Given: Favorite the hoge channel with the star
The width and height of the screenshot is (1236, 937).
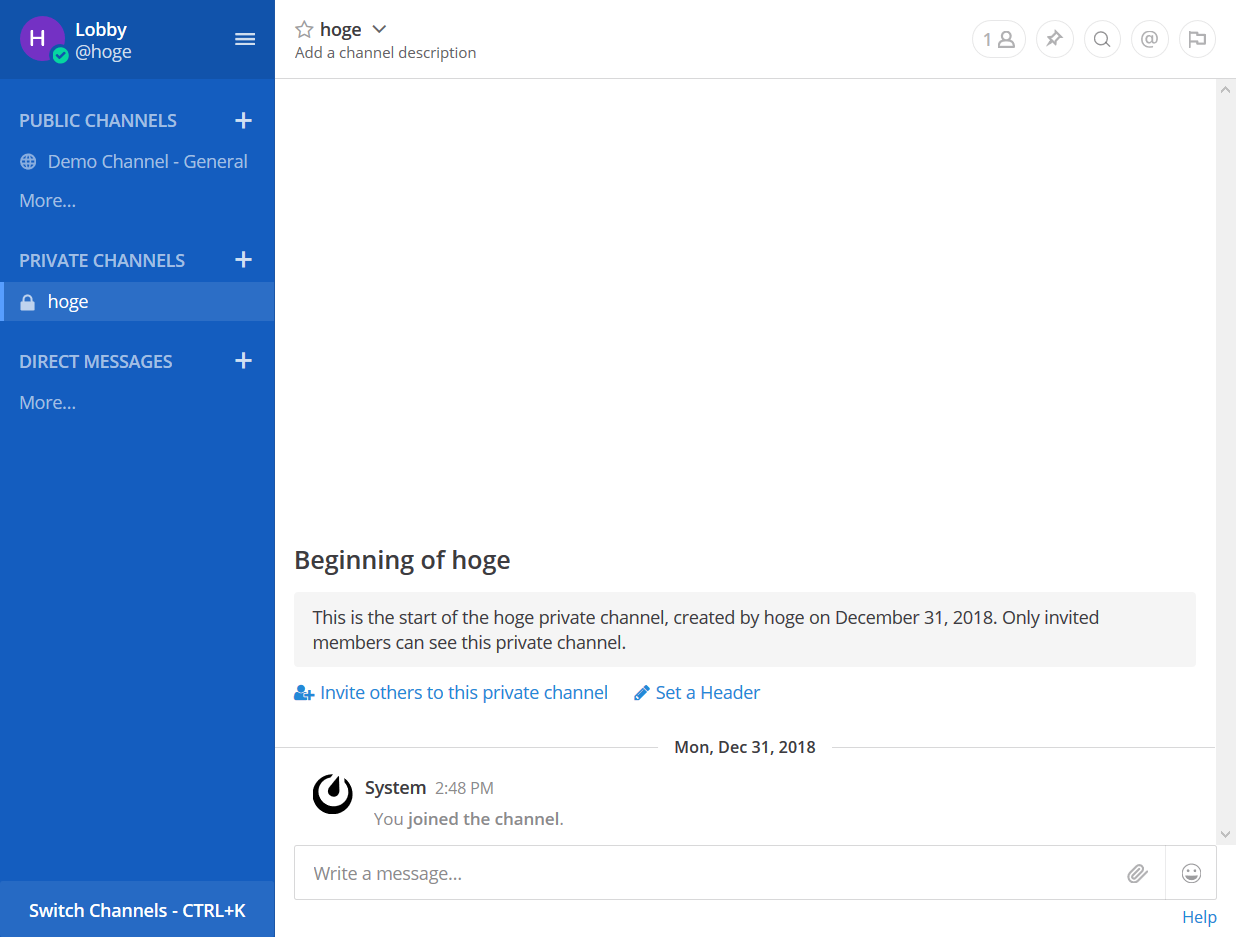Looking at the screenshot, I should click(303, 28).
